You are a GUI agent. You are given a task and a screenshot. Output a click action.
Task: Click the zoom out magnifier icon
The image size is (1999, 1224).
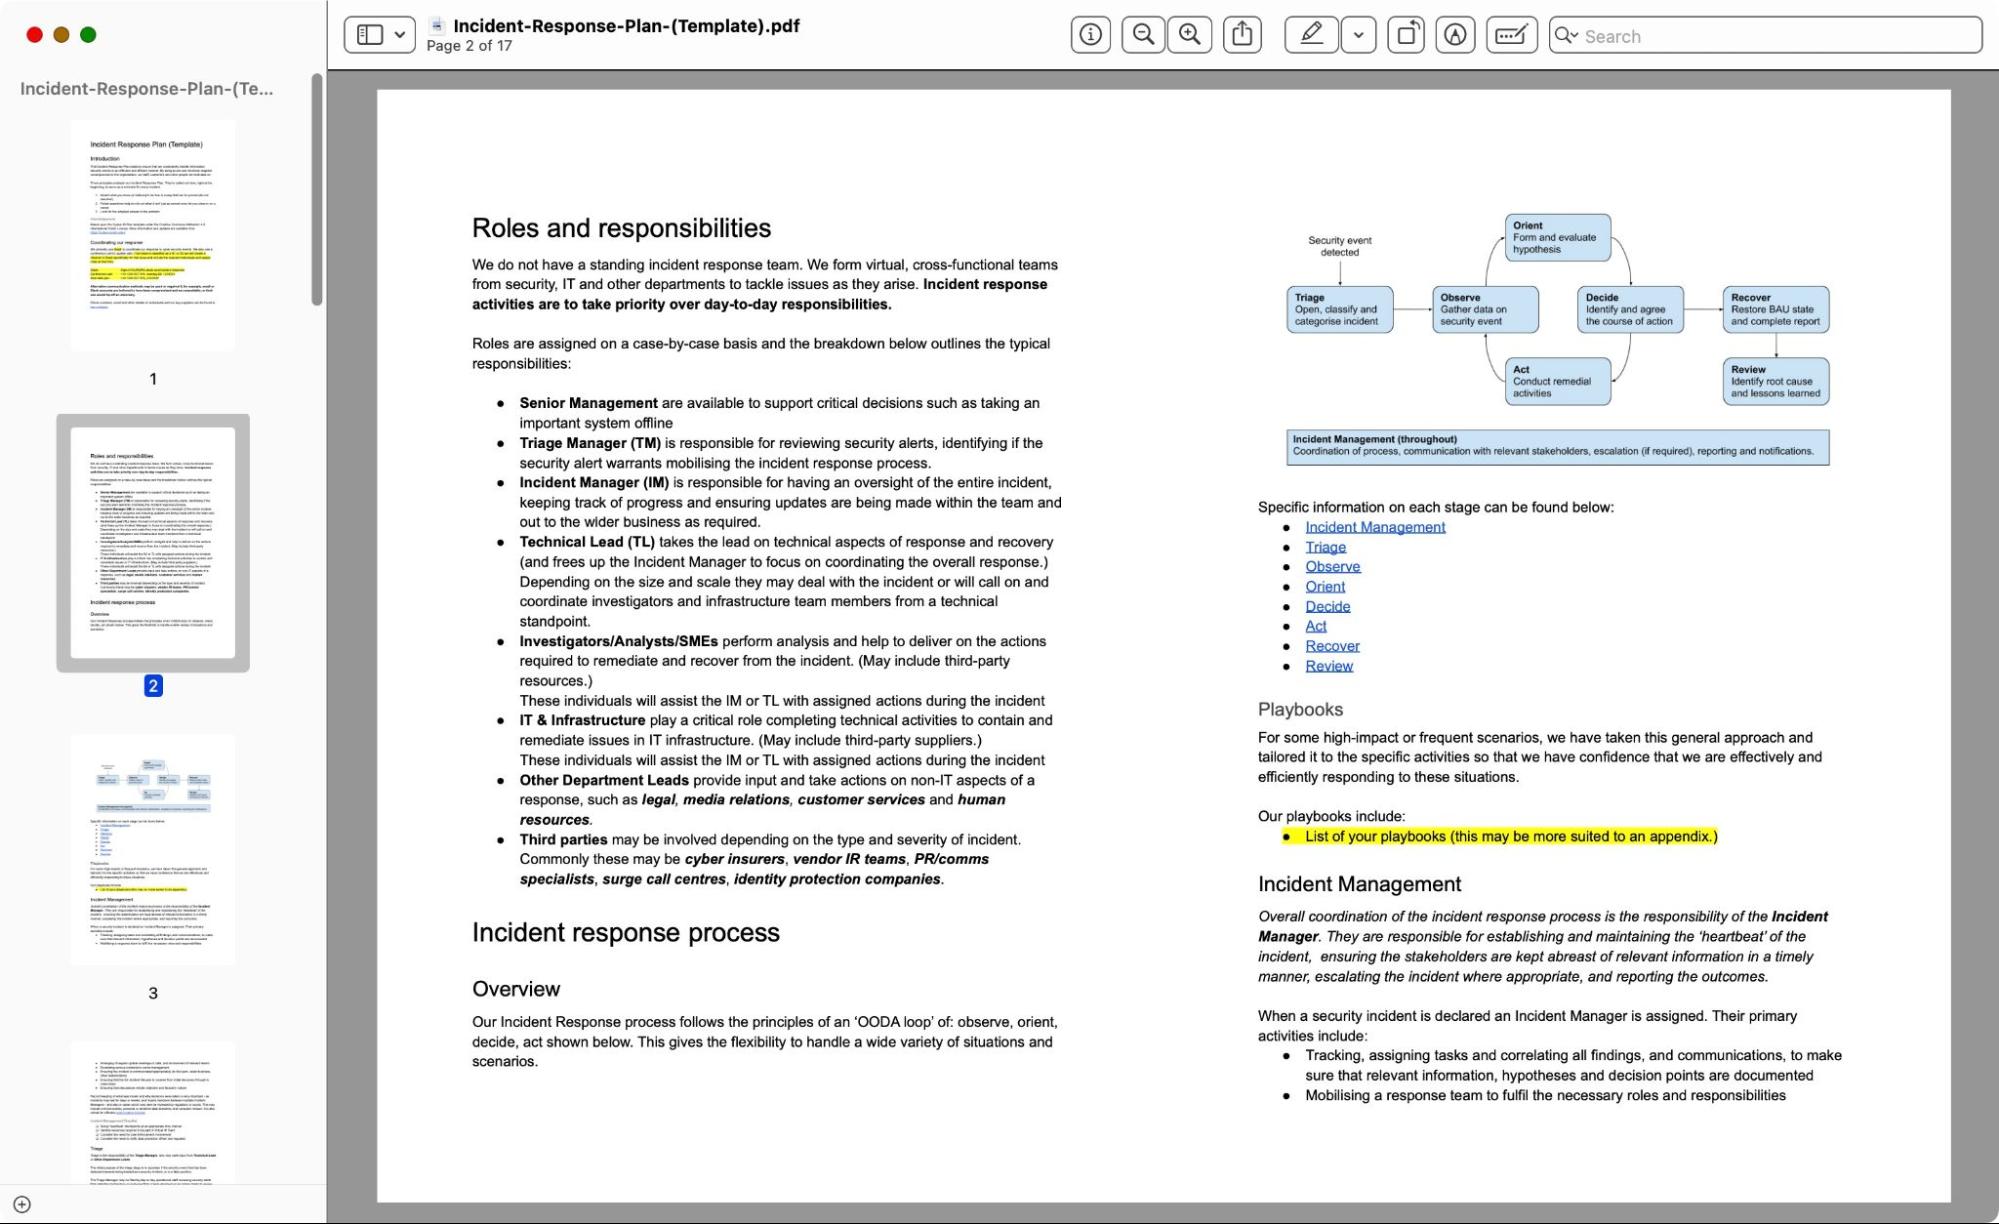pyautogui.click(x=1142, y=36)
